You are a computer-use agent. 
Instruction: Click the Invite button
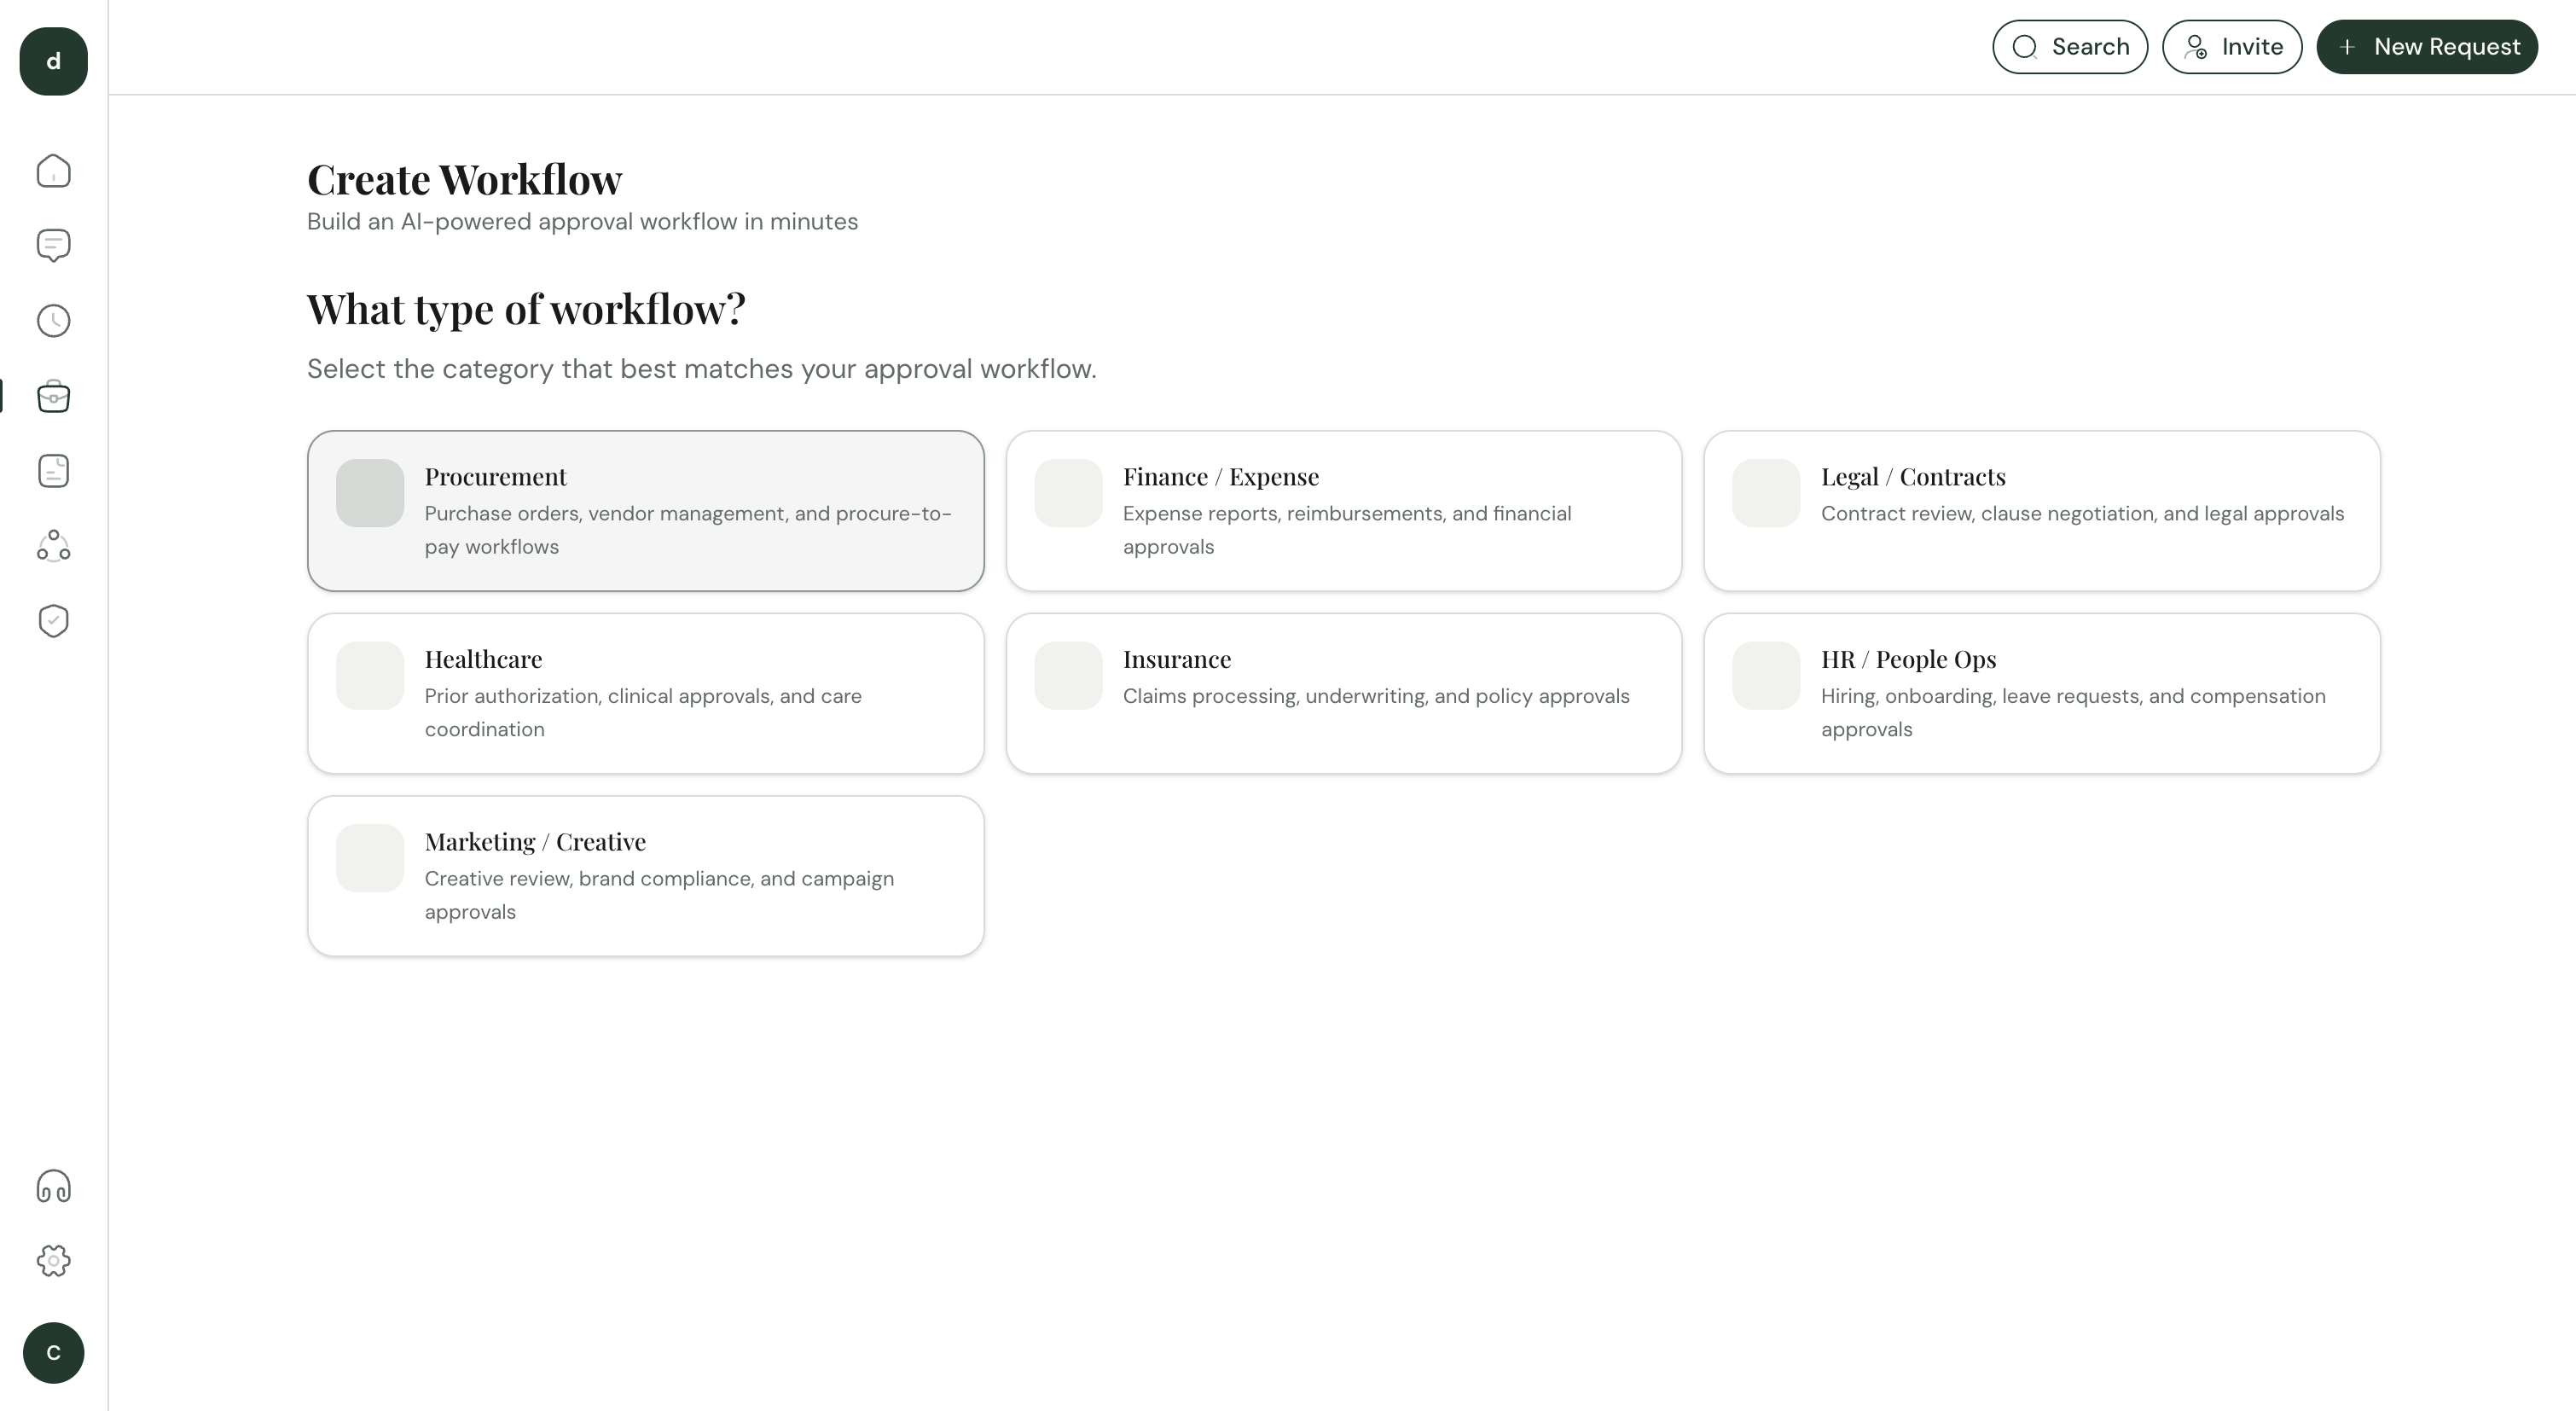[x=2231, y=47]
